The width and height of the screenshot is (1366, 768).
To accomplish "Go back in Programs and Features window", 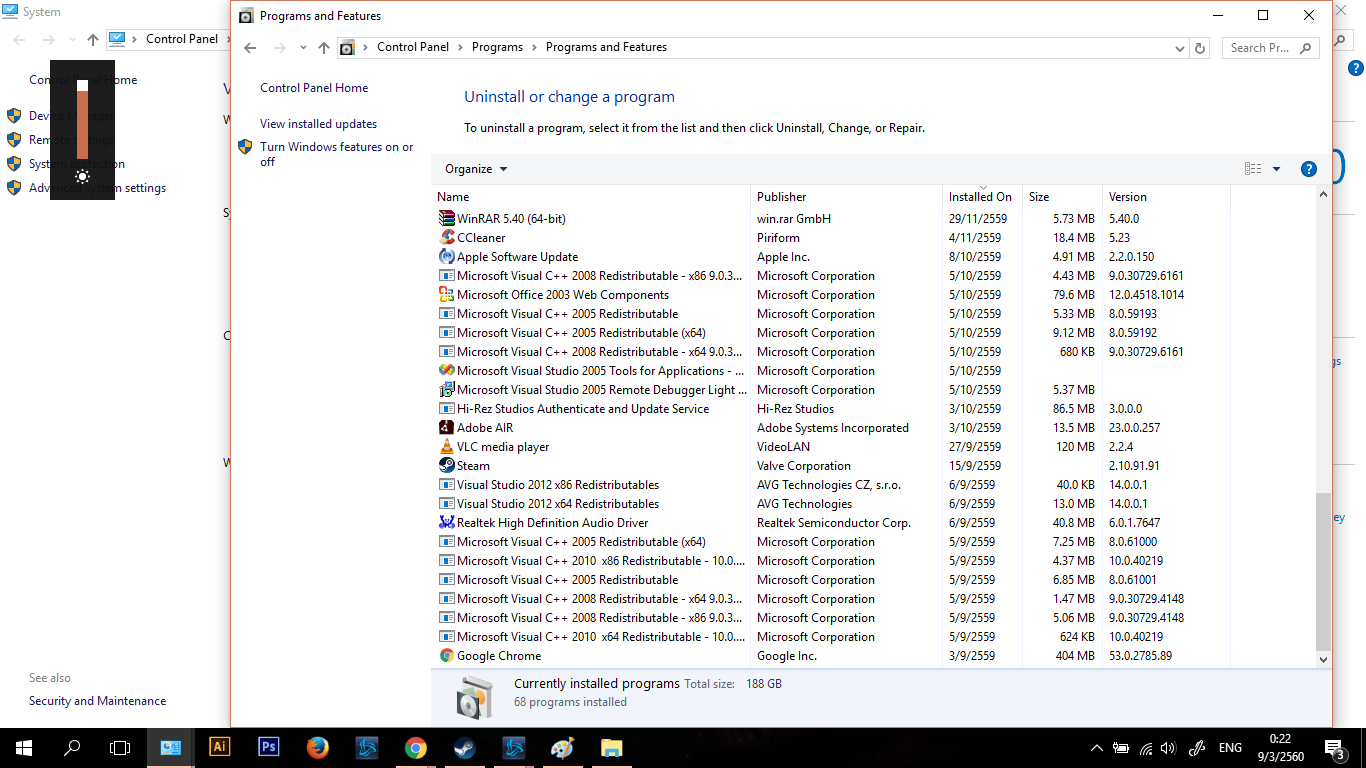I will click(x=250, y=48).
